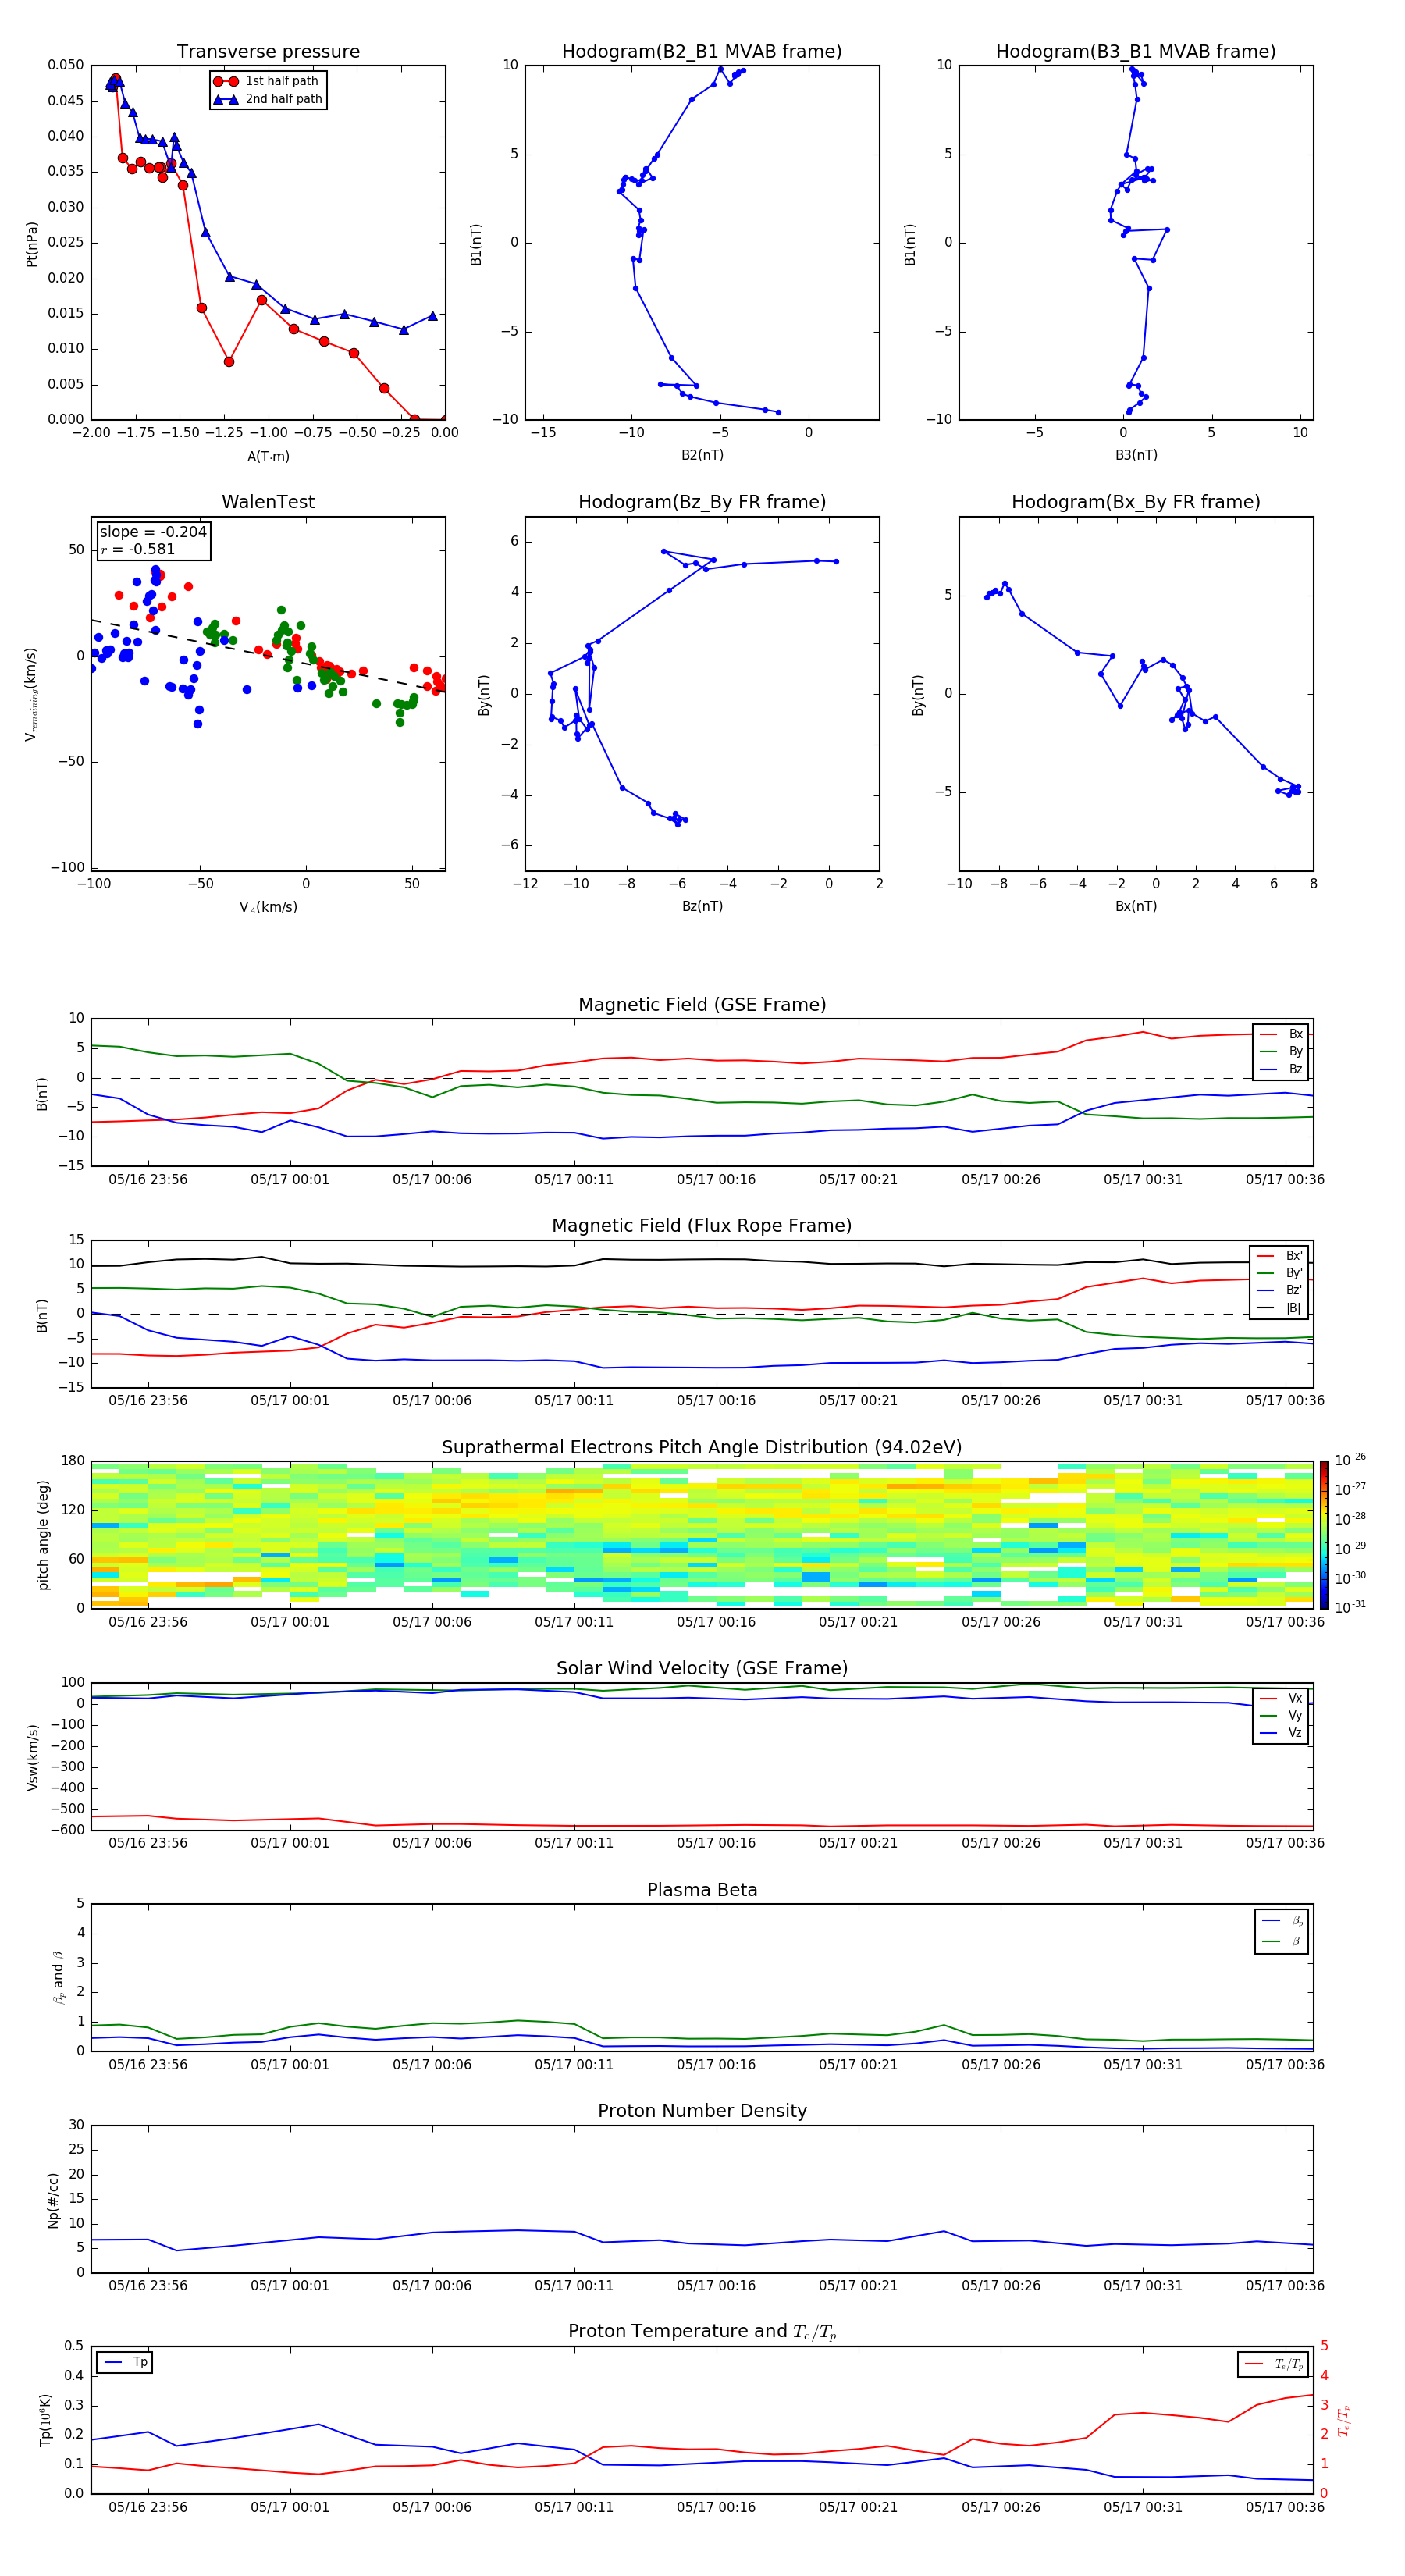Viewport: 1405px width, 2576px height.
Task: Click the red 'Te/Tp' right axis label
Action: [x=1345, y=2420]
